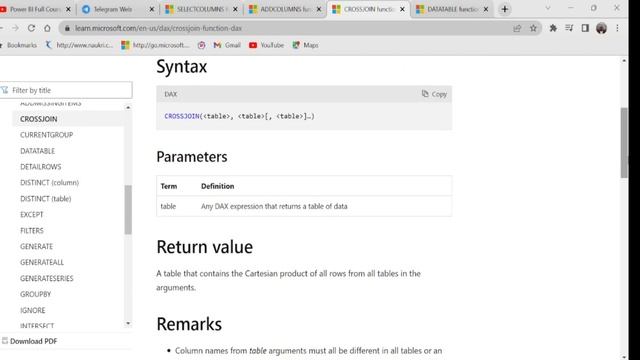
Task: Switch to the DATATABLE function tab
Action: tap(452, 9)
